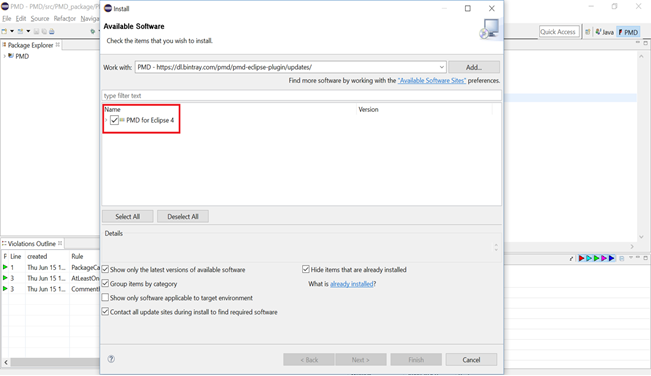Click the Deselect All button
Image resolution: width=651 pixels, height=376 pixels.
(183, 217)
